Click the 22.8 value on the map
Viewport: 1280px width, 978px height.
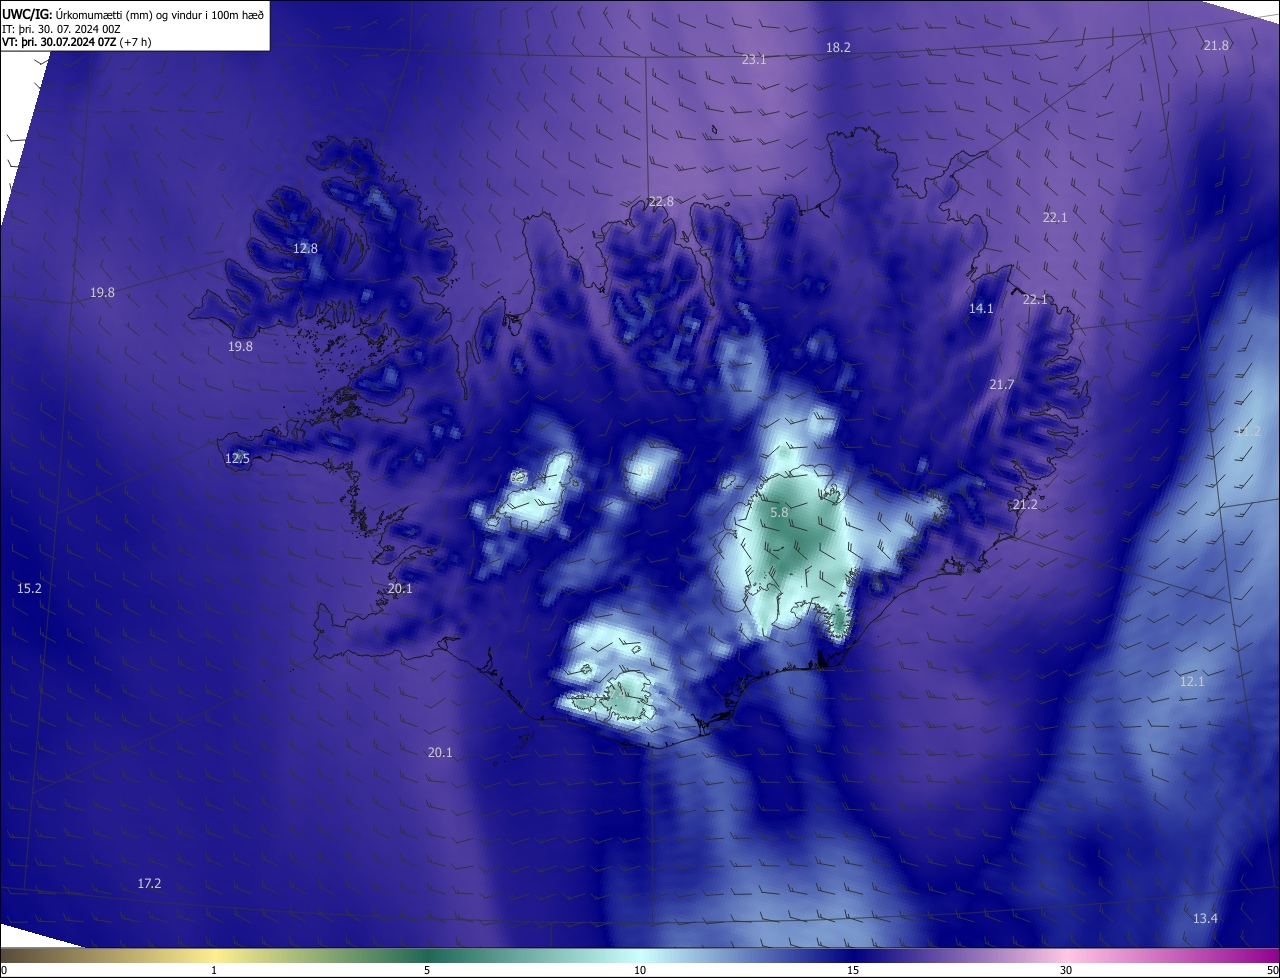[x=661, y=201]
